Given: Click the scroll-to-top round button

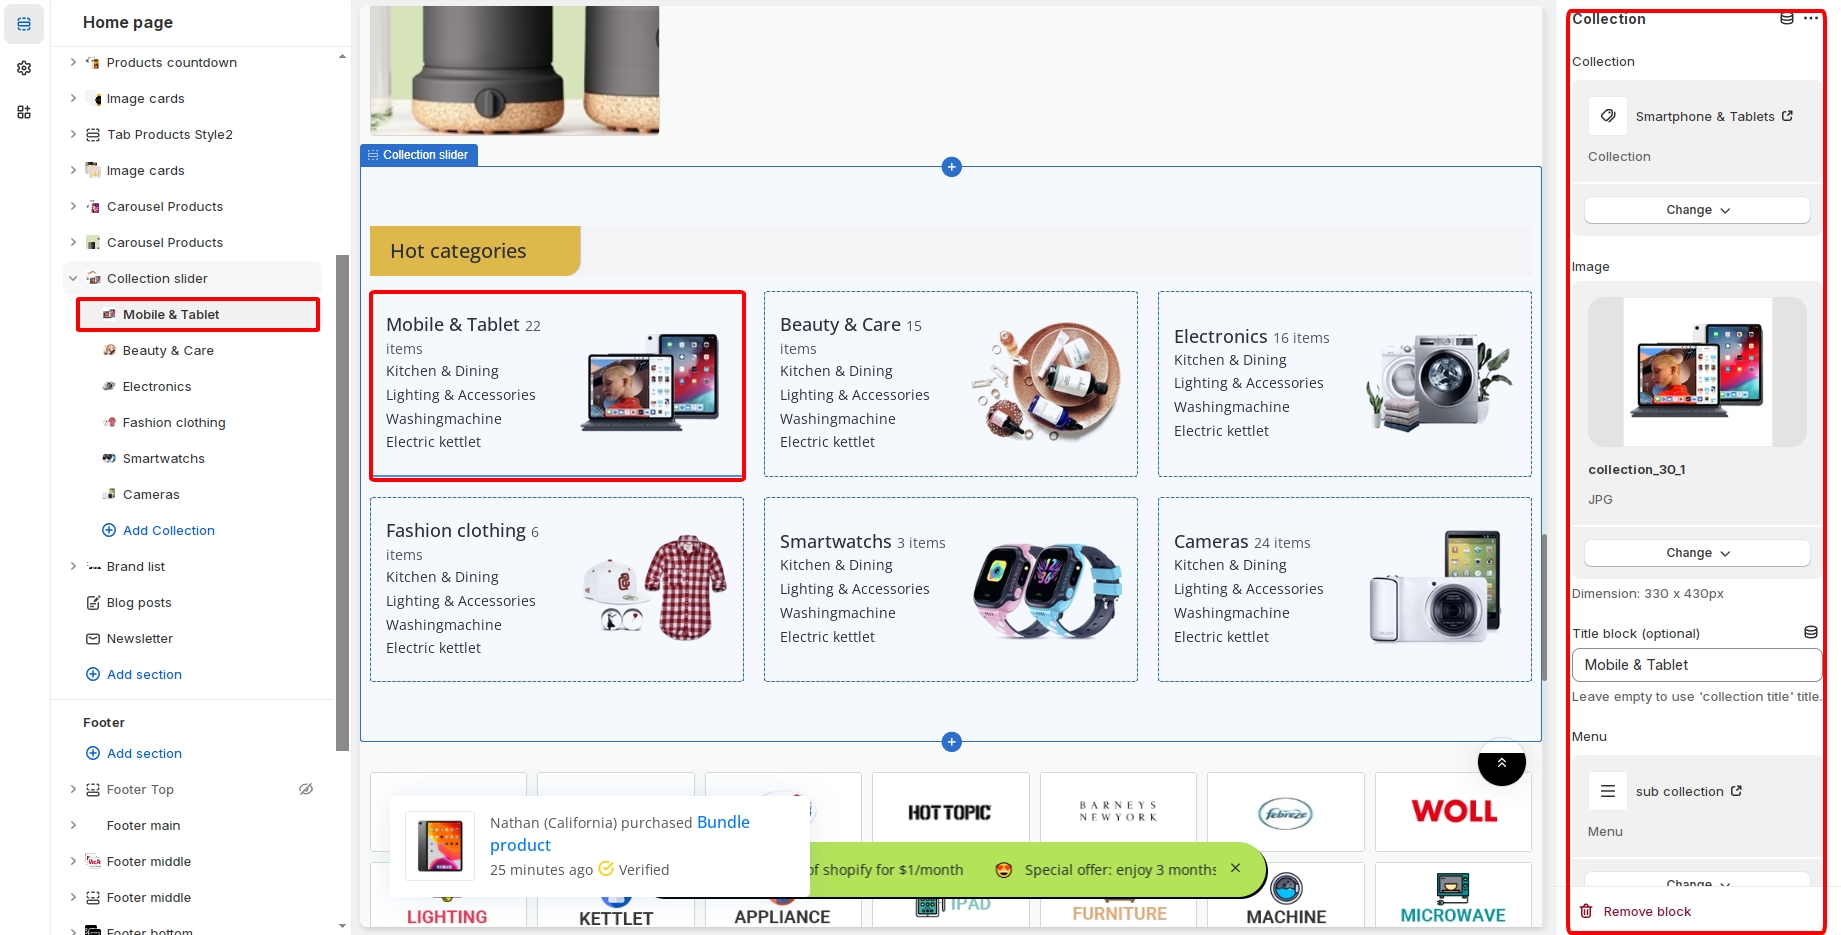Looking at the screenshot, I should pos(1501,763).
